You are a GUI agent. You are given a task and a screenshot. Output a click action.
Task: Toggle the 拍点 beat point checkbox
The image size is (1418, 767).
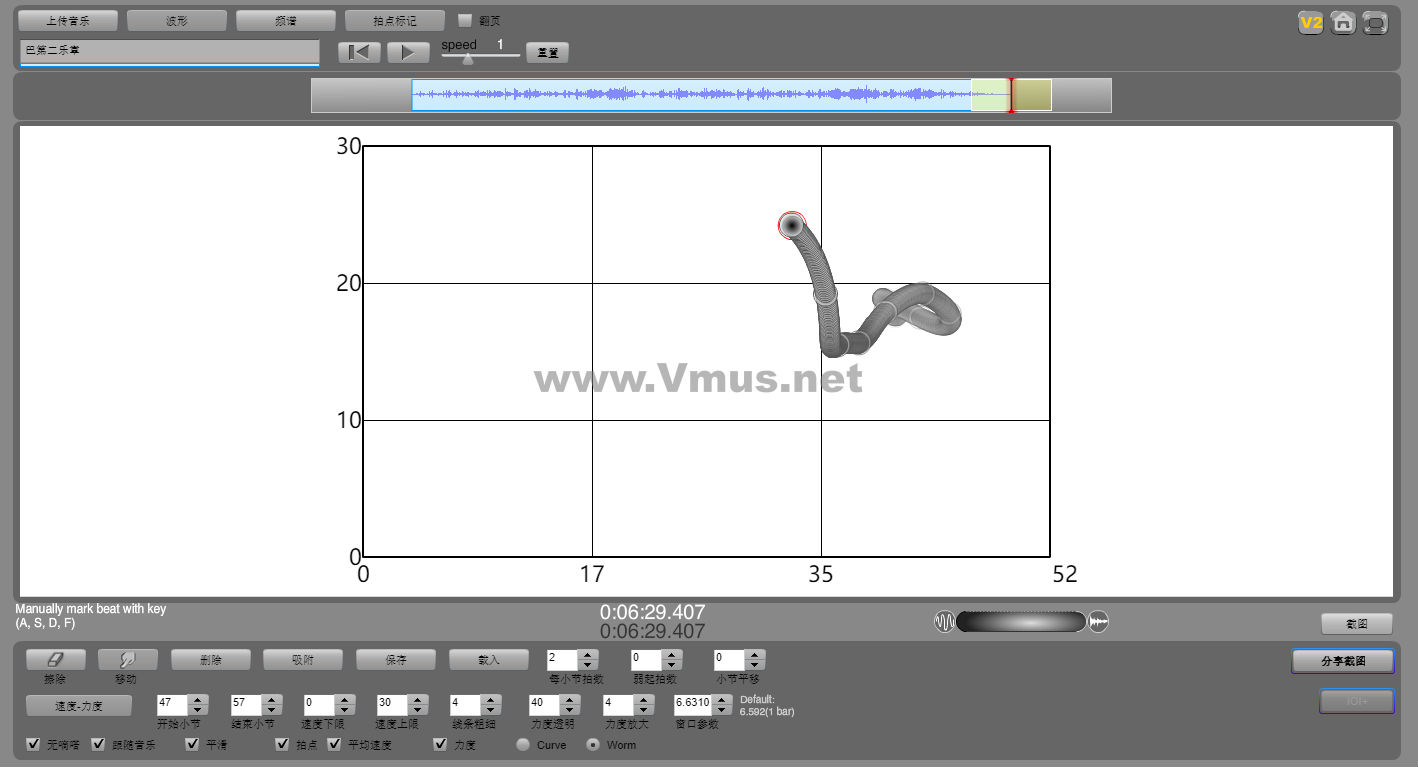(283, 745)
